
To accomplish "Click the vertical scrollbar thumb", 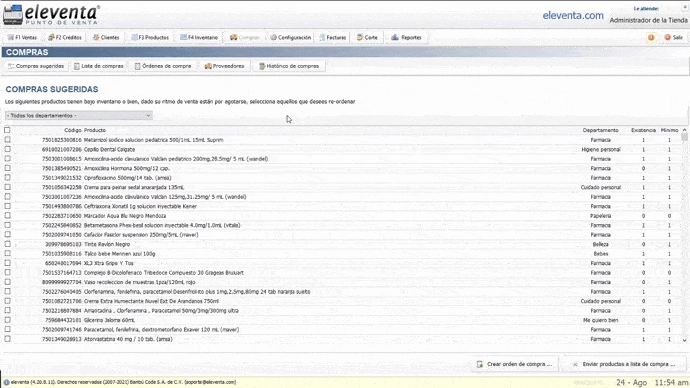I will tap(684, 137).
